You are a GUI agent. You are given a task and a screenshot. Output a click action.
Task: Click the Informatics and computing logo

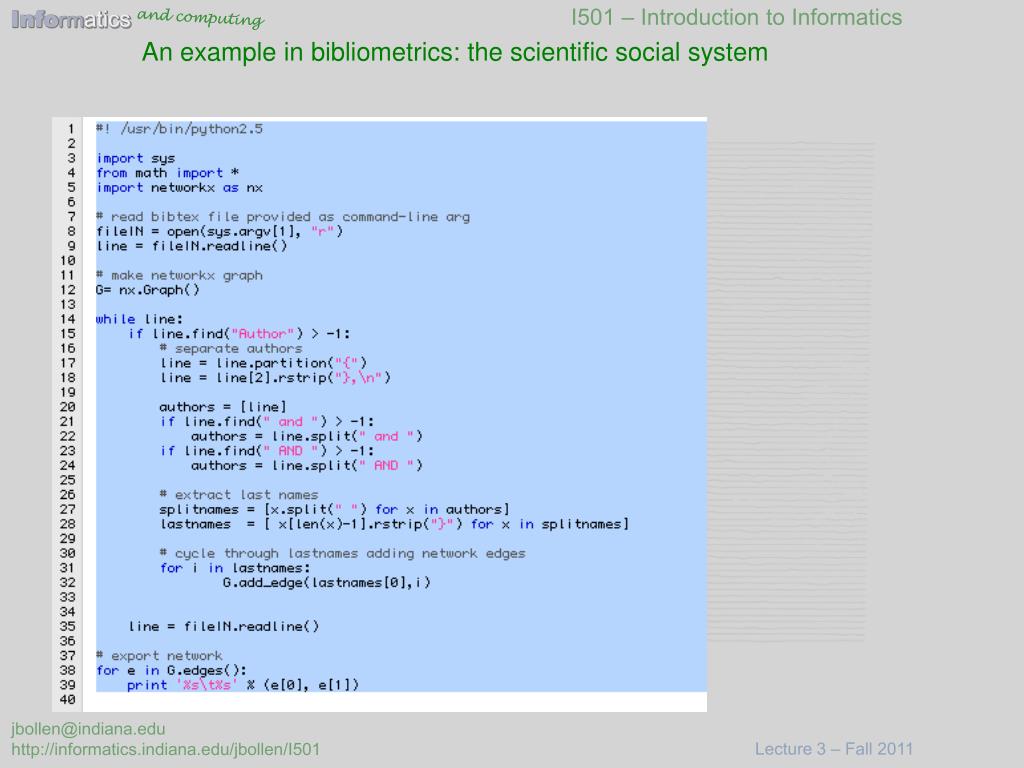138,18
